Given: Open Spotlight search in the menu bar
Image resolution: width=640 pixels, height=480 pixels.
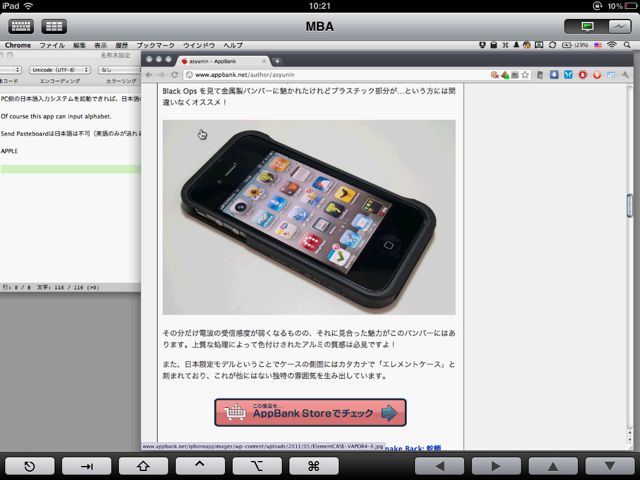Looking at the screenshot, I should 627,45.
